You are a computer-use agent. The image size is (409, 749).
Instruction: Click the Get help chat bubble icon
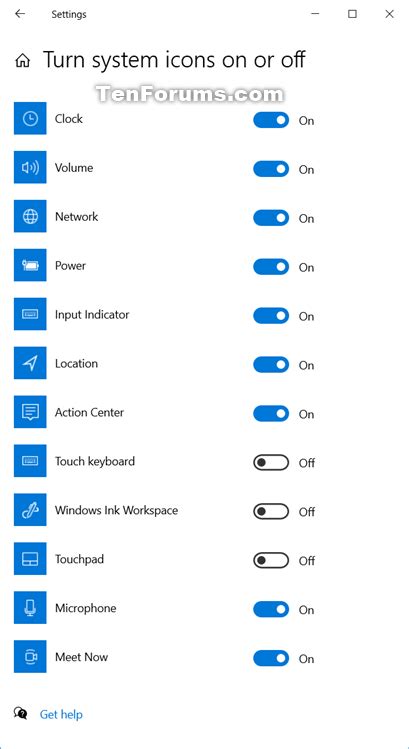[x=21, y=714]
